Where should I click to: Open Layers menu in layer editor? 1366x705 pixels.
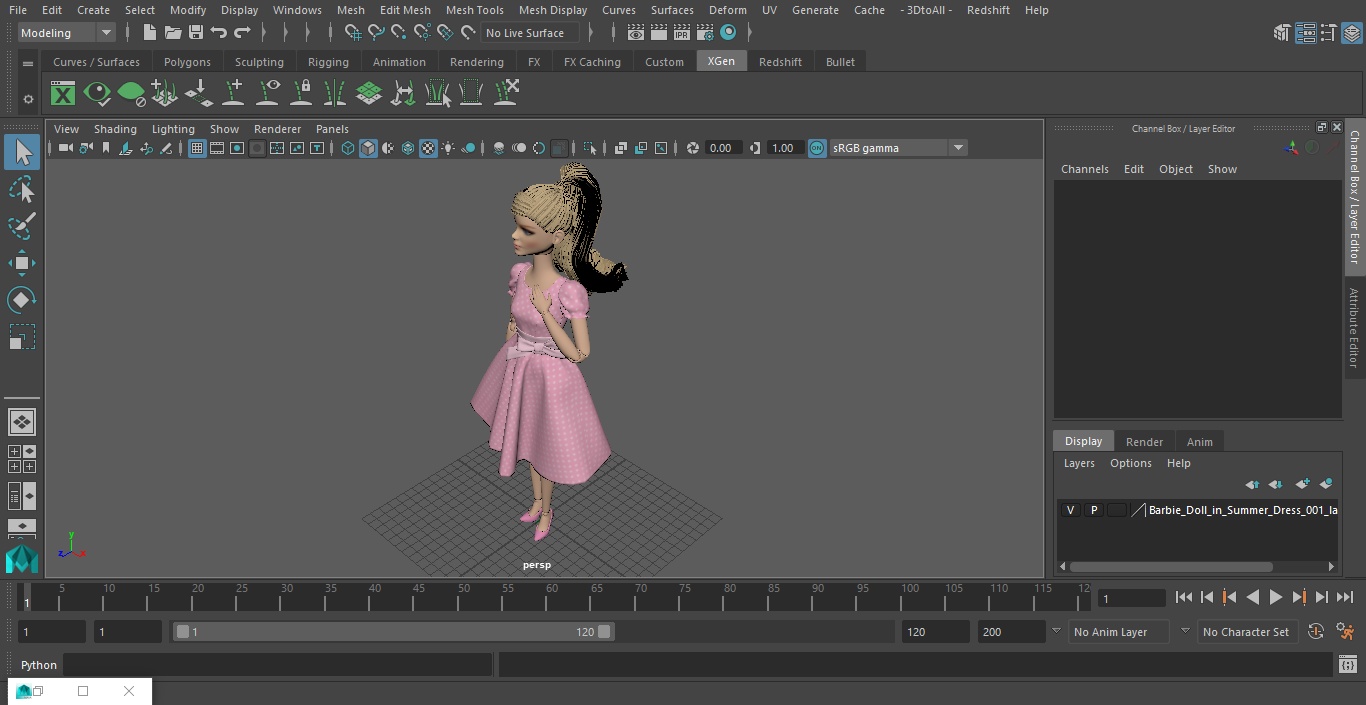[1078, 463]
